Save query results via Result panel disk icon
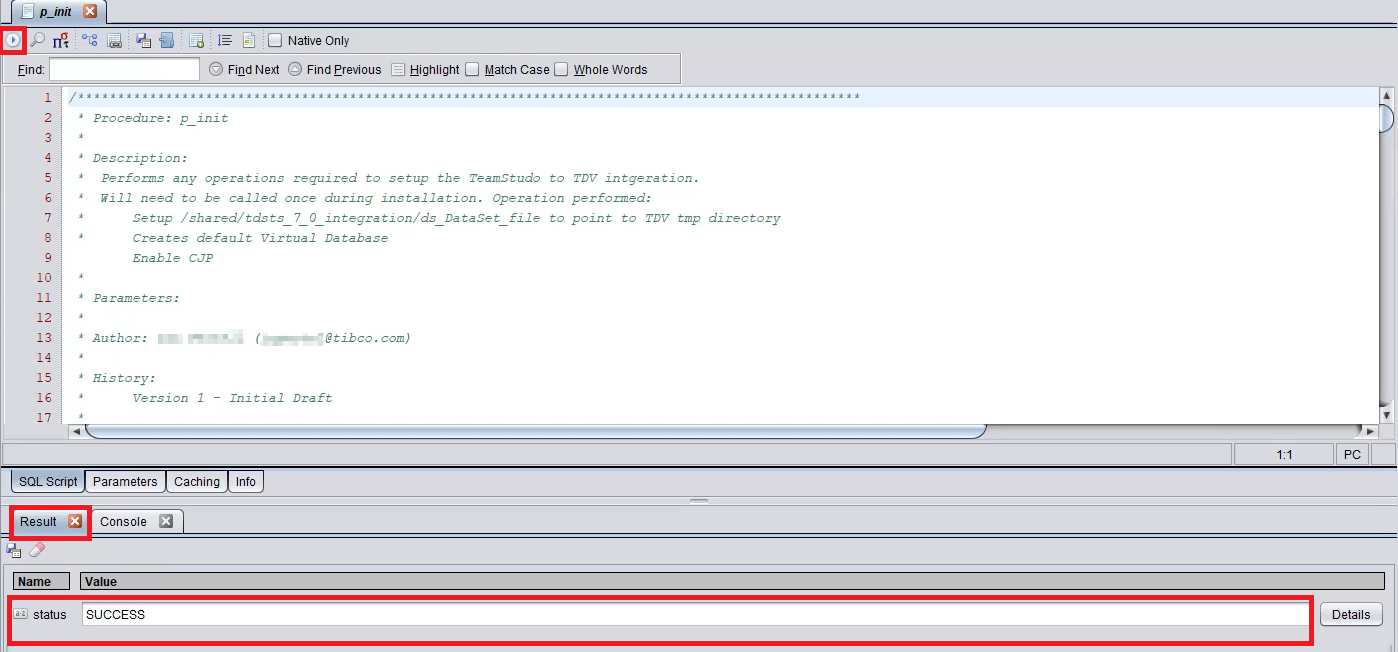Viewport: 1398px width, 652px height. 13,551
